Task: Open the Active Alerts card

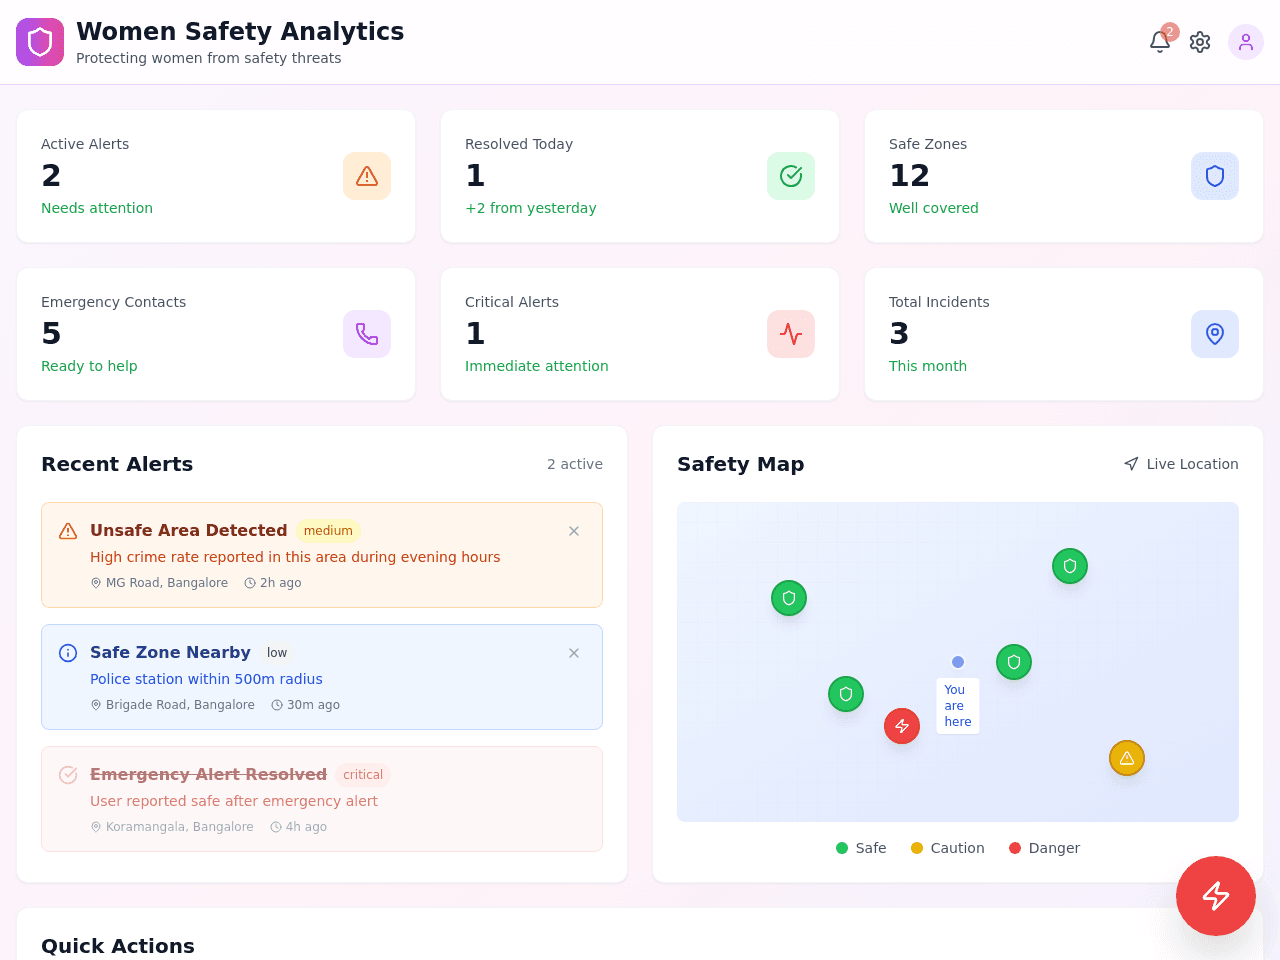Action: pos(216,176)
